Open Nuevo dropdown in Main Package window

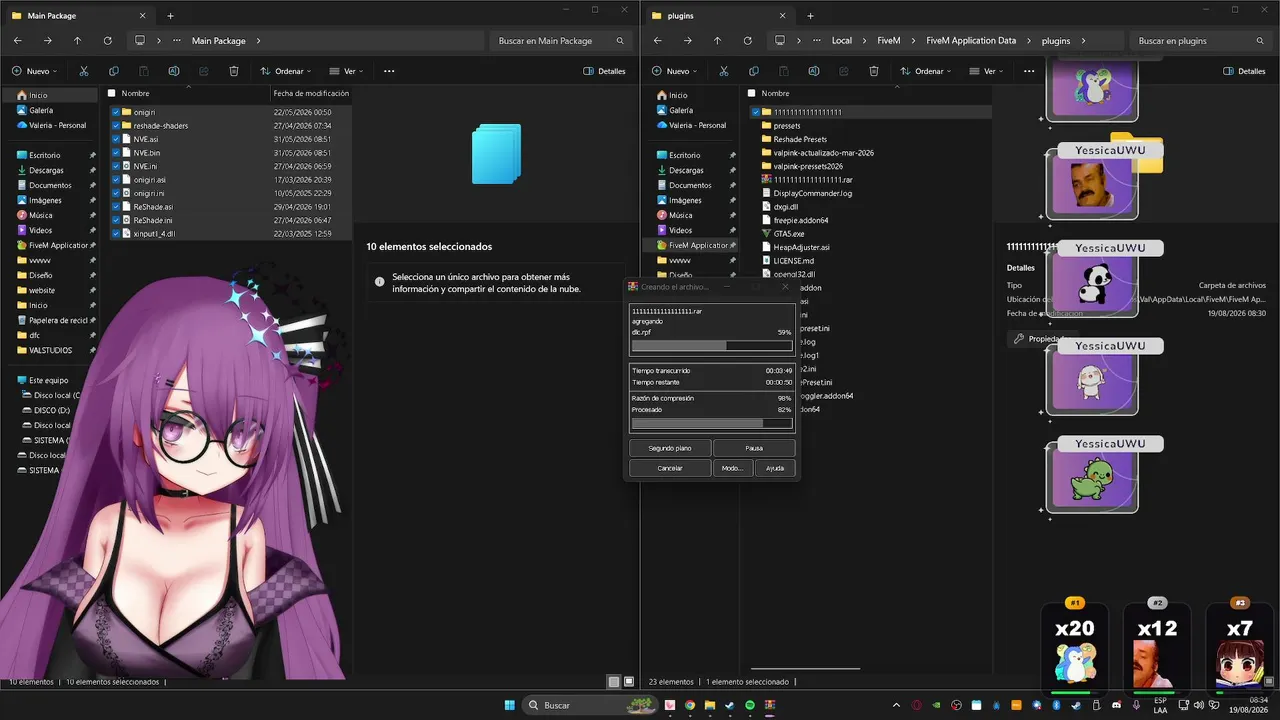click(35, 71)
